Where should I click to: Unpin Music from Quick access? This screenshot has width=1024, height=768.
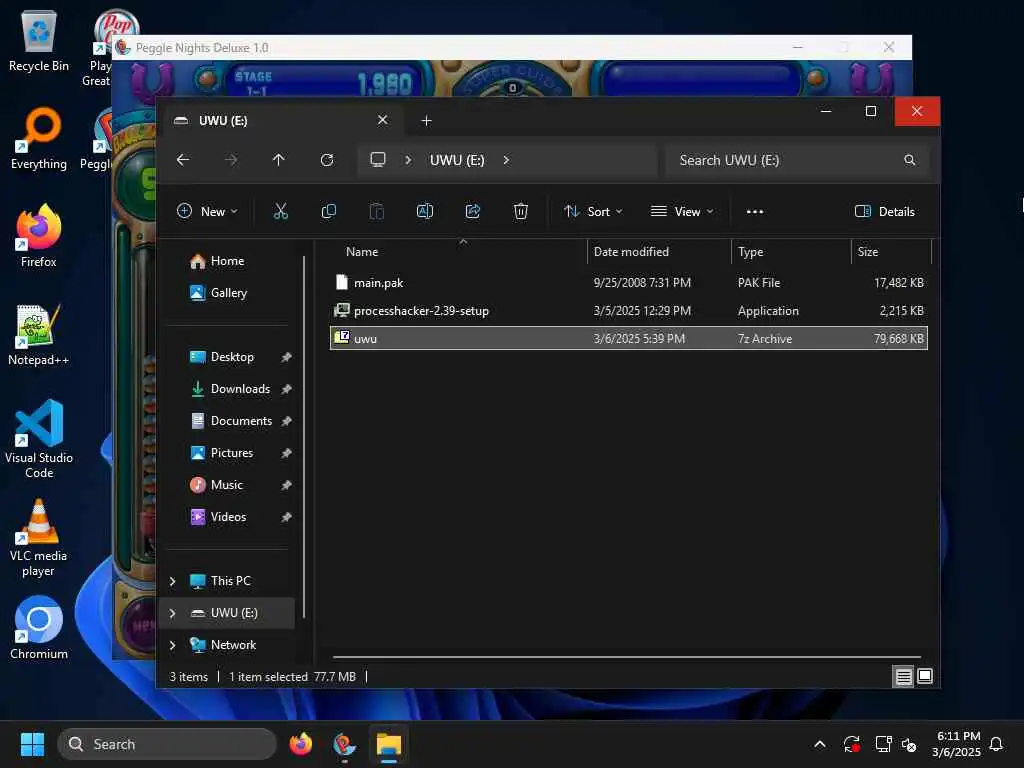pyautogui.click(x=286, y=485)
